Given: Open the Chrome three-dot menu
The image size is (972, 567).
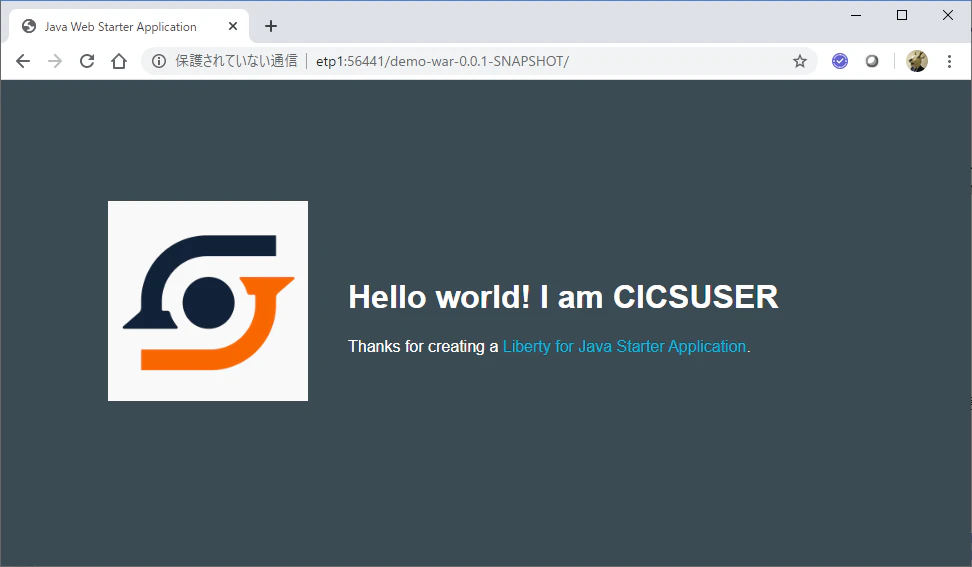Looking at the screenshot, I should (x=949, y=61).
